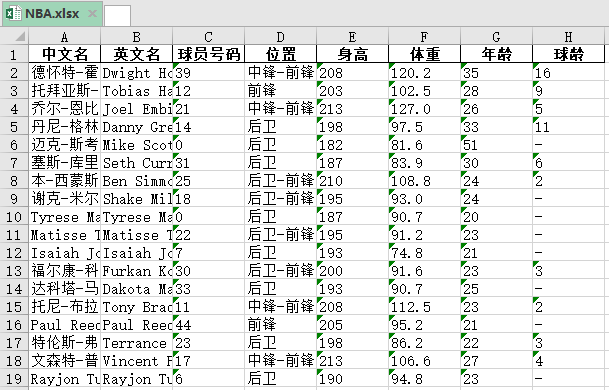Click the 中文名 header cell
Image resolution: width=609 pixels, height=390 pixels.
tap(64, 54)
